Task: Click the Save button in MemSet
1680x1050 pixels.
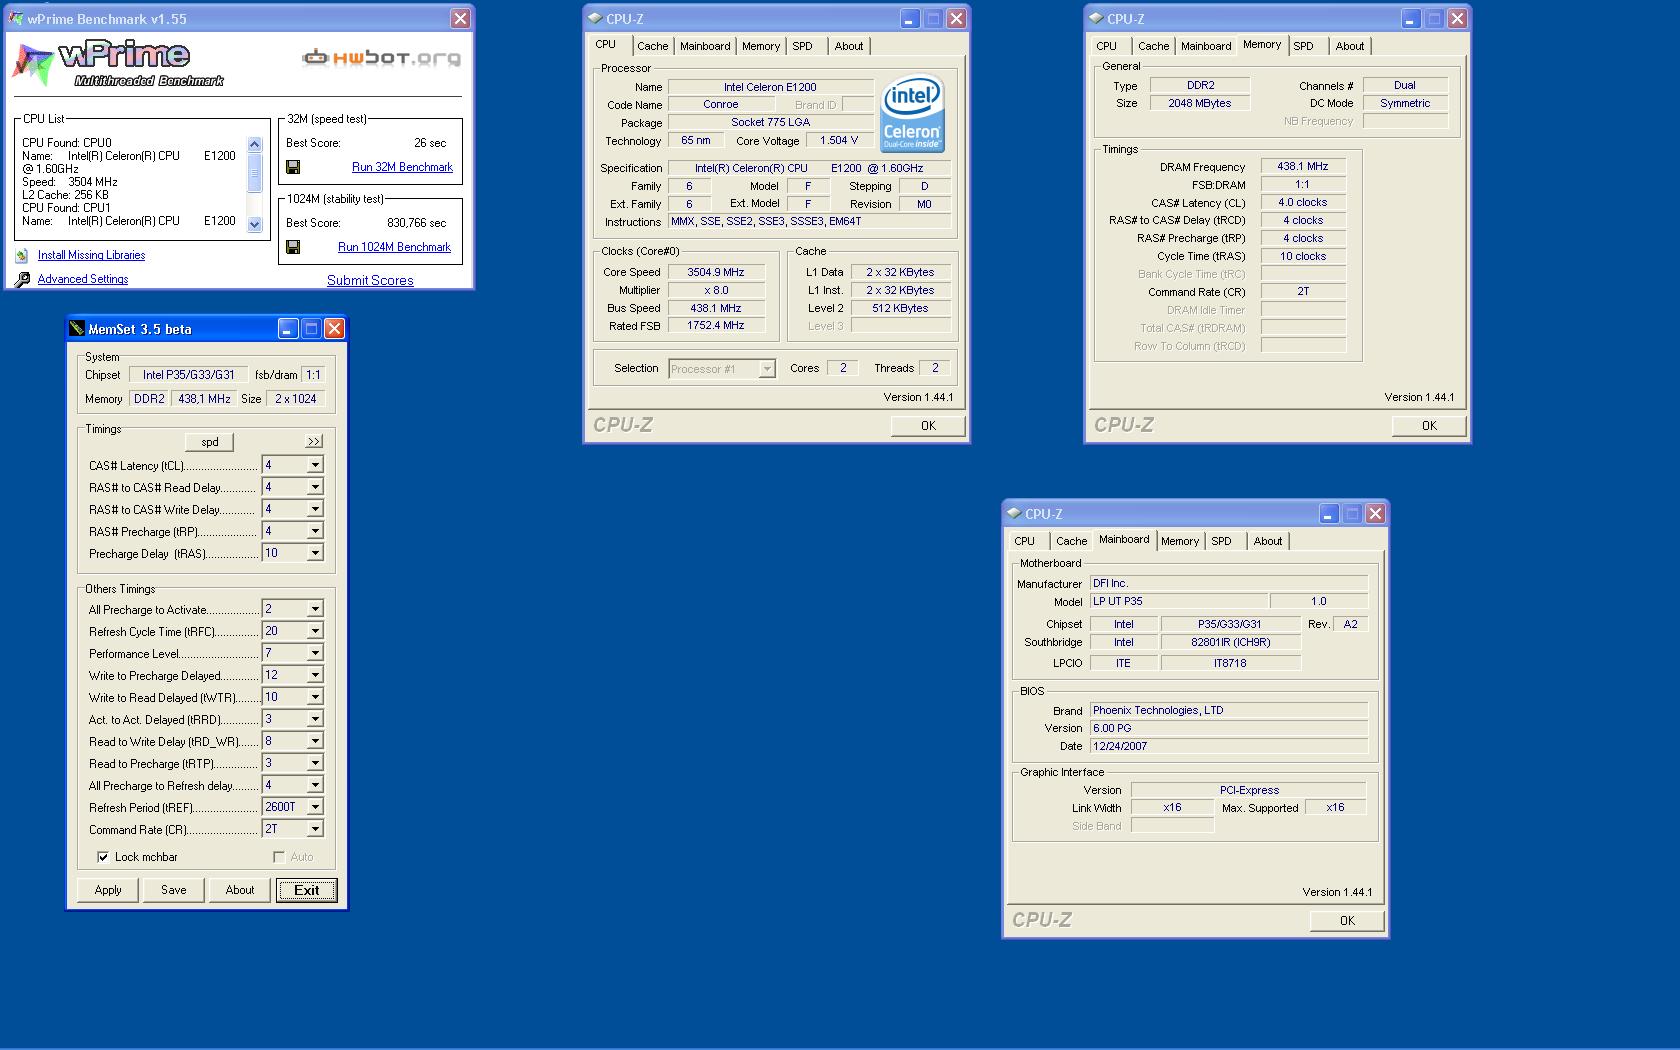Action: (x=174, y=890)
